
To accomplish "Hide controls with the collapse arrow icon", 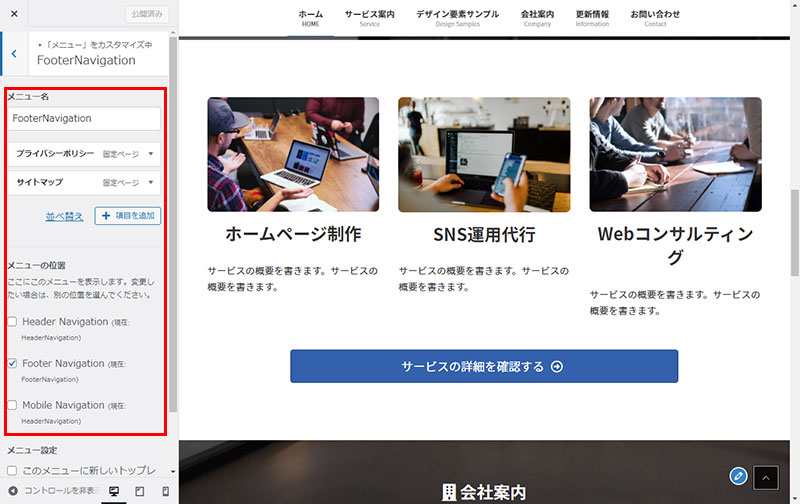I will (13, 492).
